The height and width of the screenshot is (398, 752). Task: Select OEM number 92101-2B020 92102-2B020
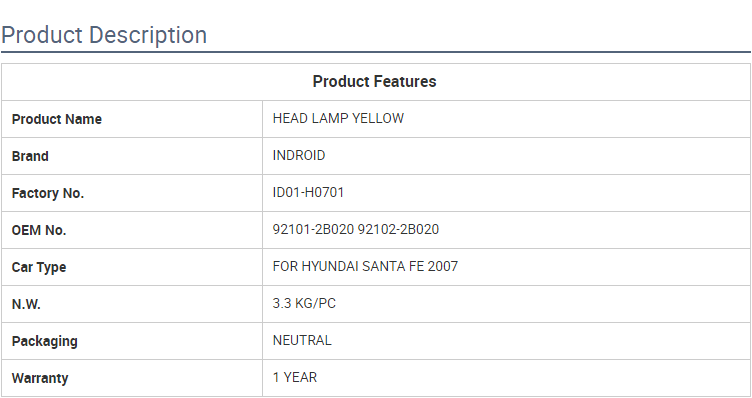click(x=355, y=229)
